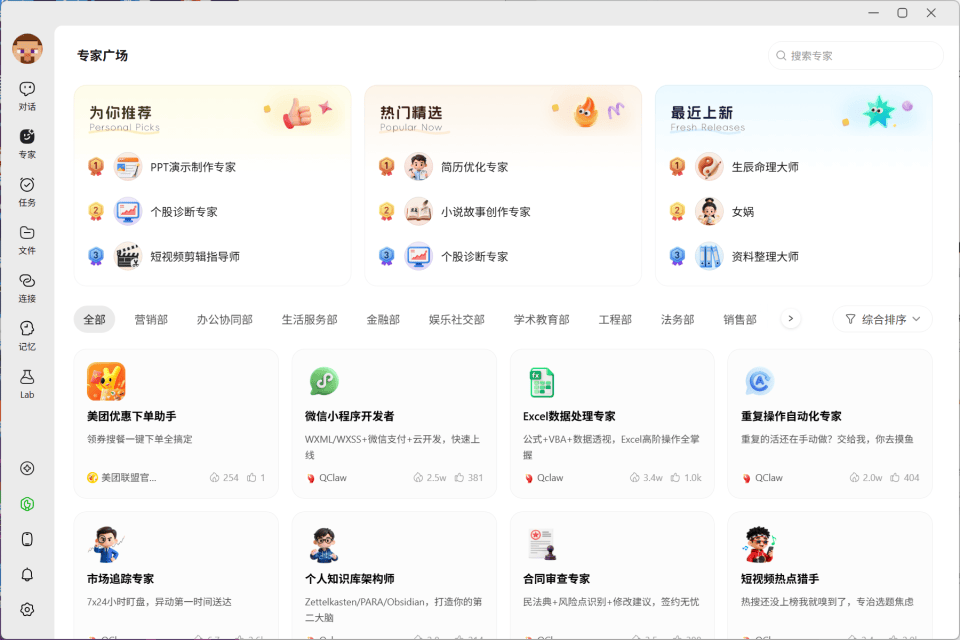The height and width of the screenshot is (640, 960).
Task: Click the 热门精选 section heading
Action: tap(411, 113)
